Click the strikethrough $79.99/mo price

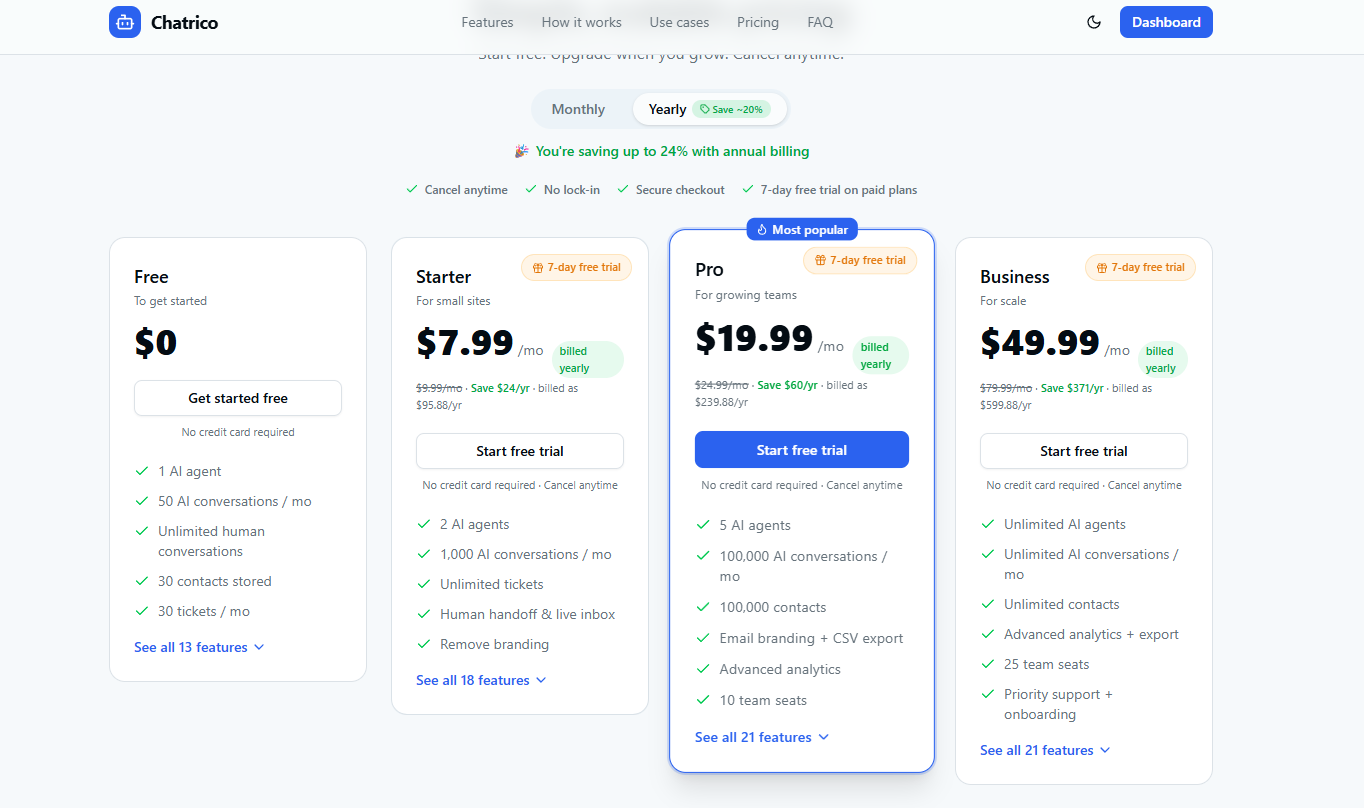pos(1005,388)
